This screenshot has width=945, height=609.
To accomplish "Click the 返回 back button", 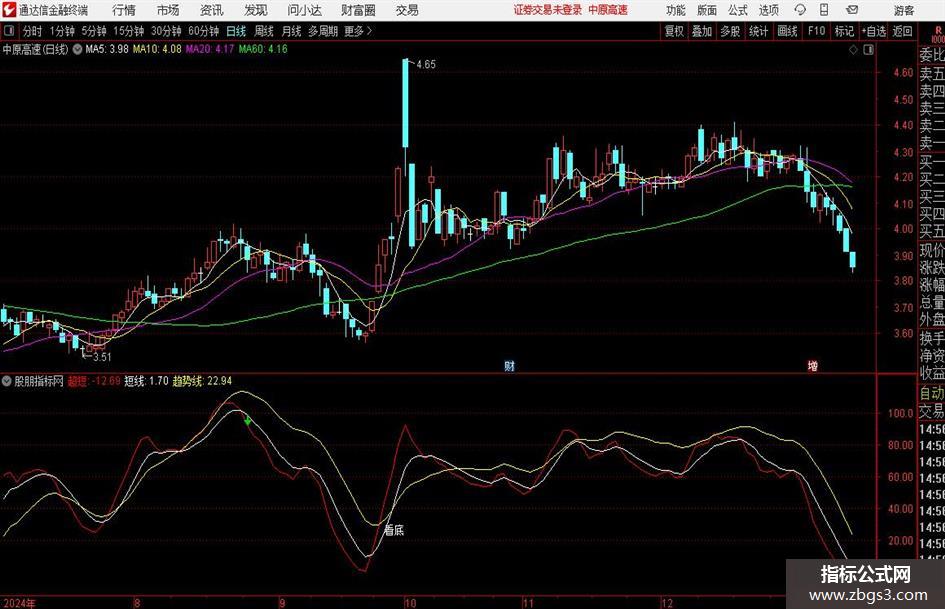I will point(902,31).
